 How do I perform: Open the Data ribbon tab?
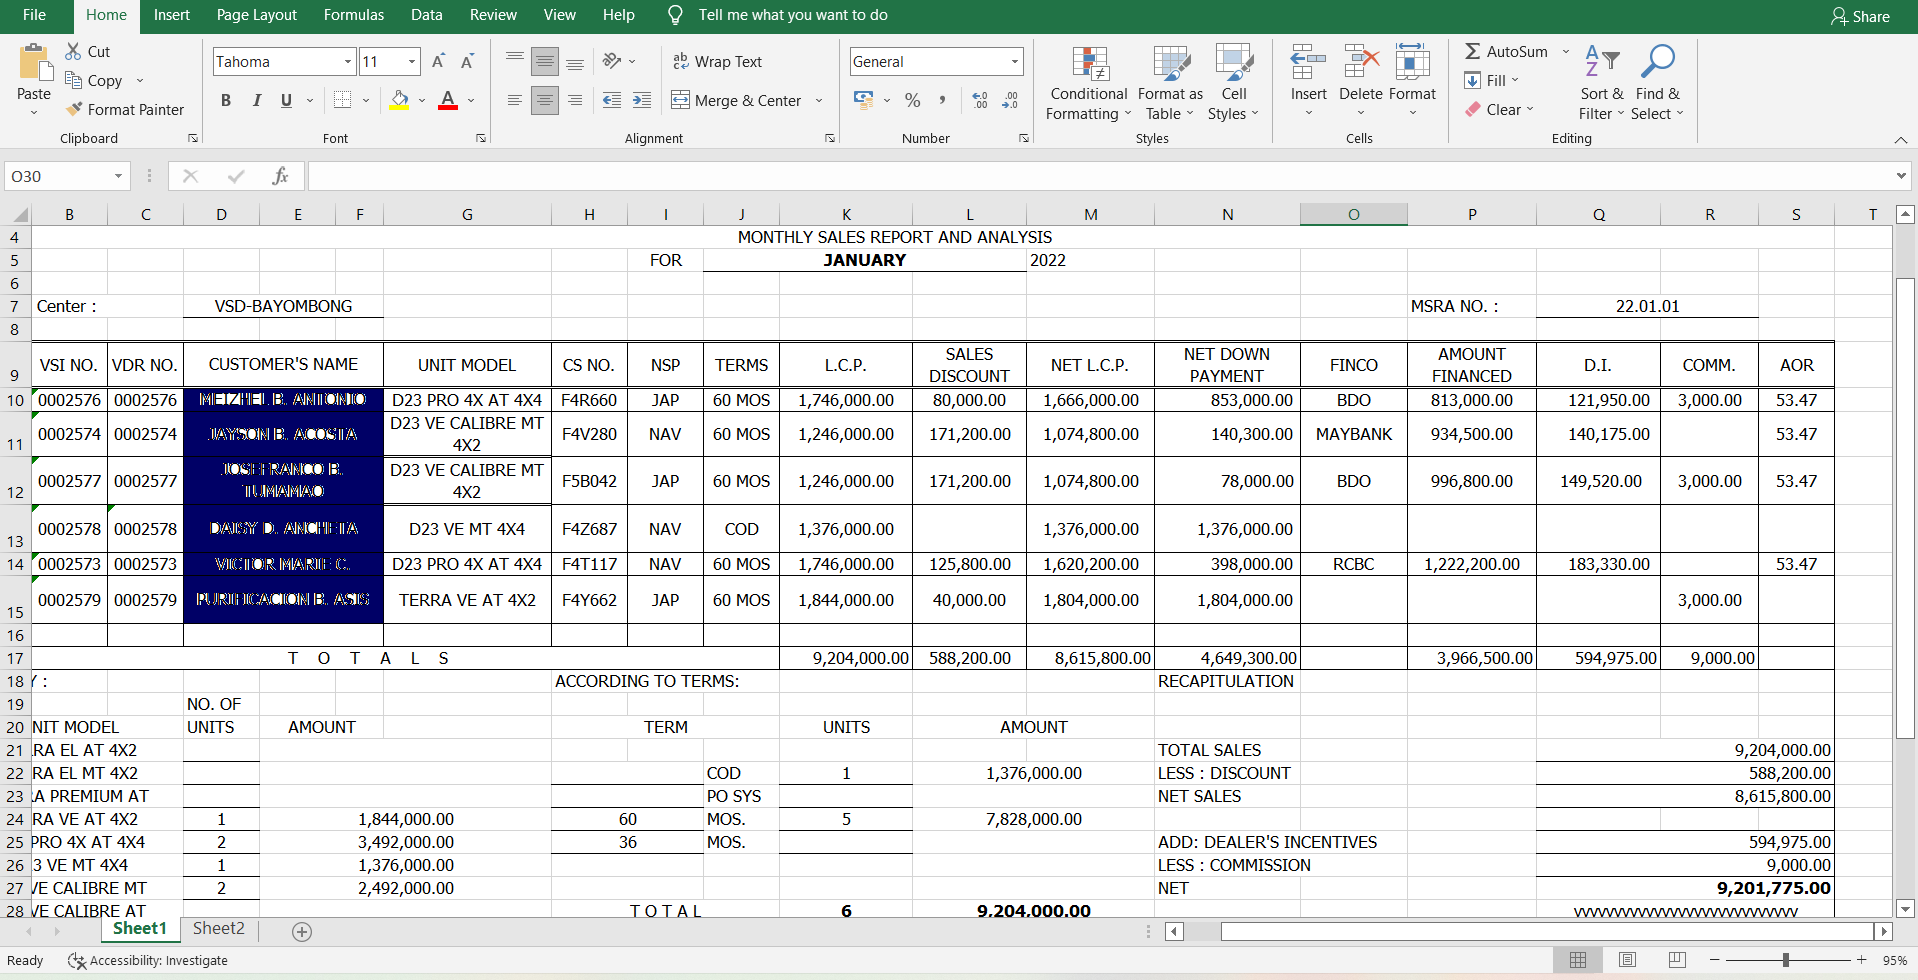click(427, 15)
